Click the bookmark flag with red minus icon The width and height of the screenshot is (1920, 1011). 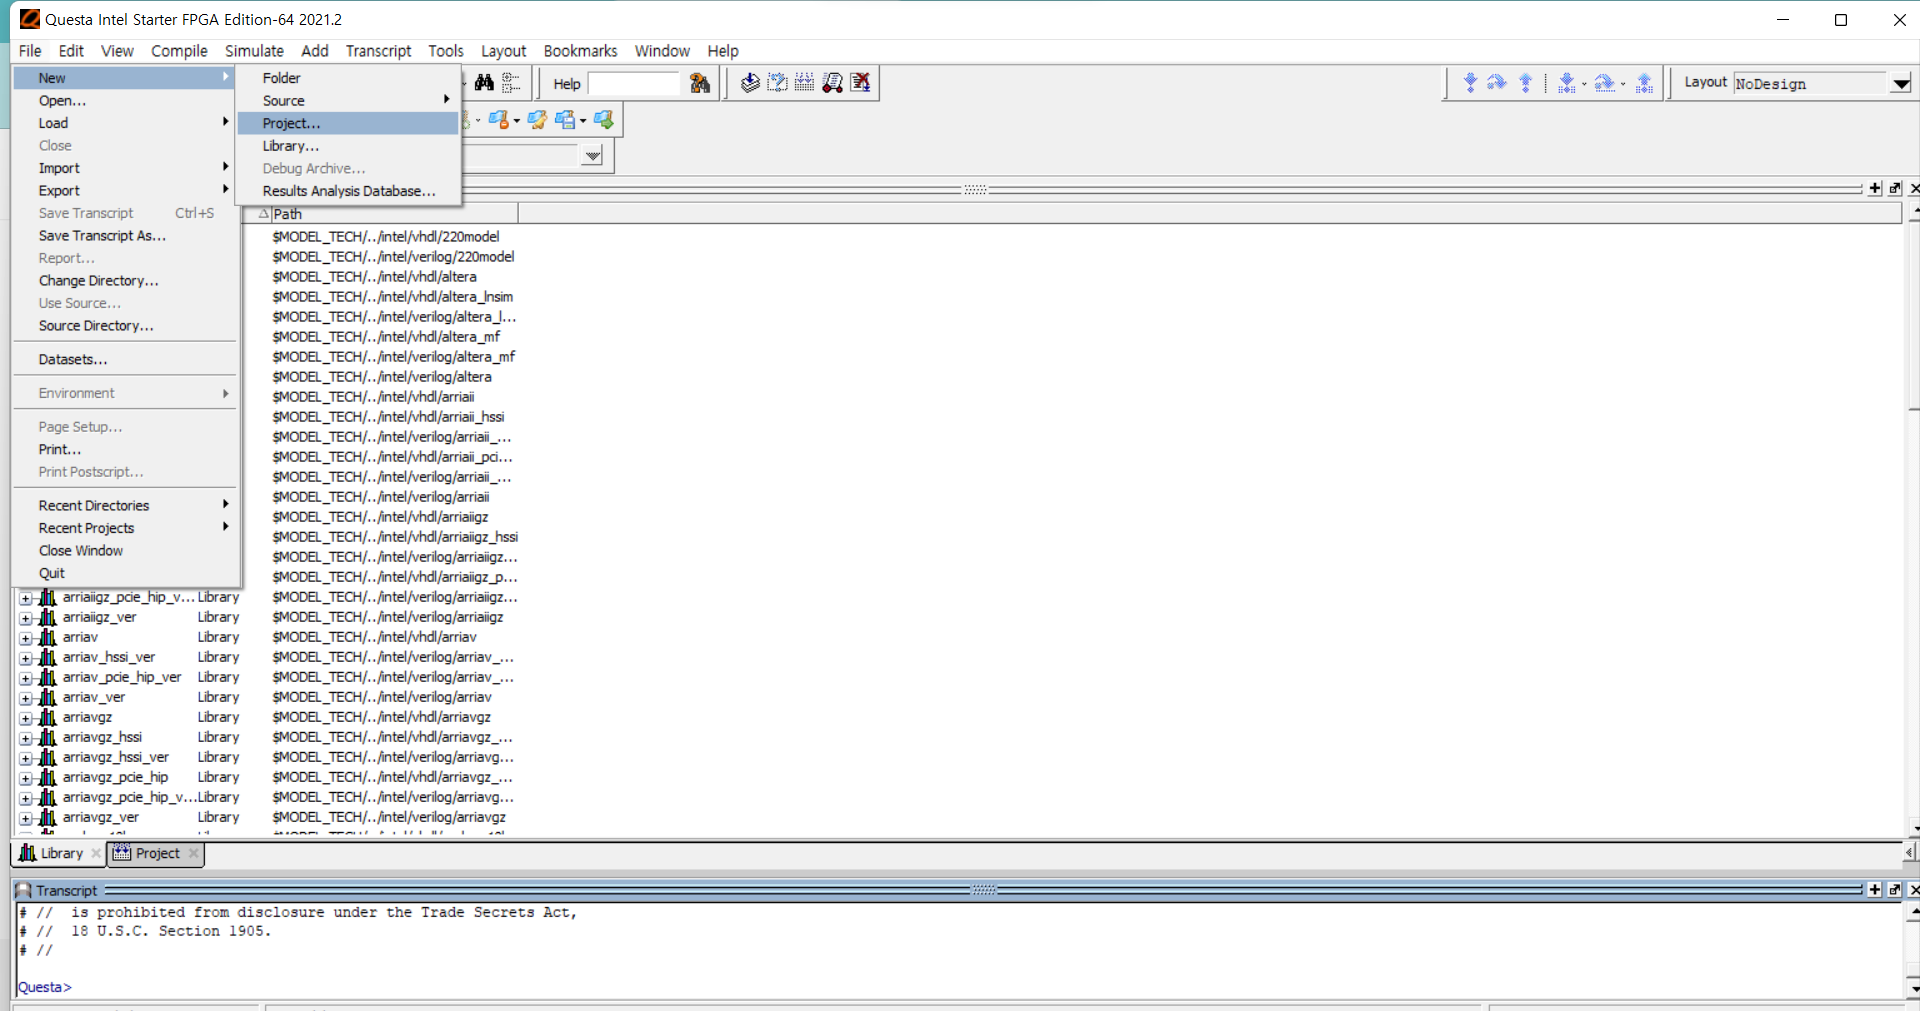tap(498, 120)
